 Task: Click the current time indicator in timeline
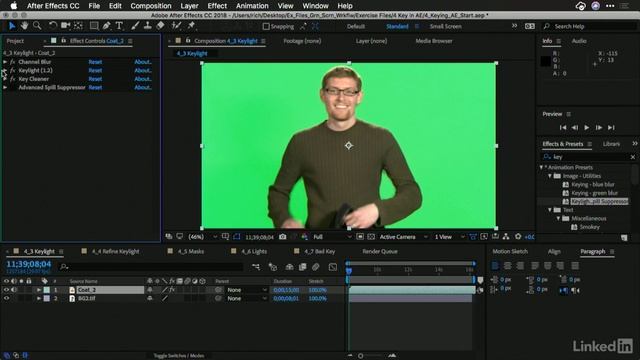[349, 271]
